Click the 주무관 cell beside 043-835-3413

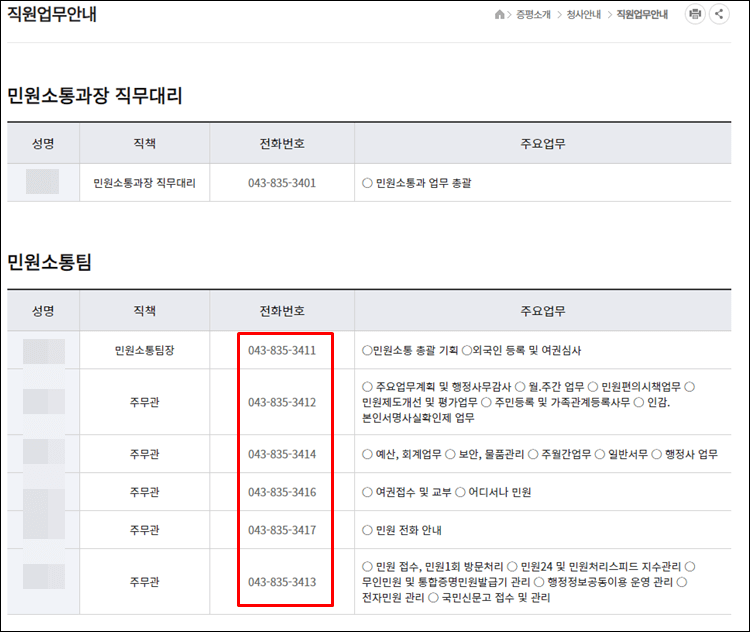[144, 582]
